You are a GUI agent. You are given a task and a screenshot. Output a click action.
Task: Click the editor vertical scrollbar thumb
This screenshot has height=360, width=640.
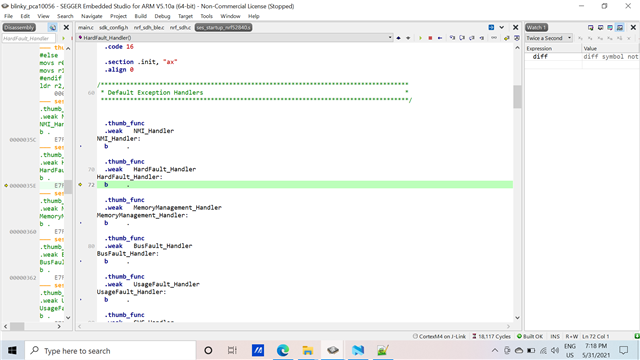517,97
